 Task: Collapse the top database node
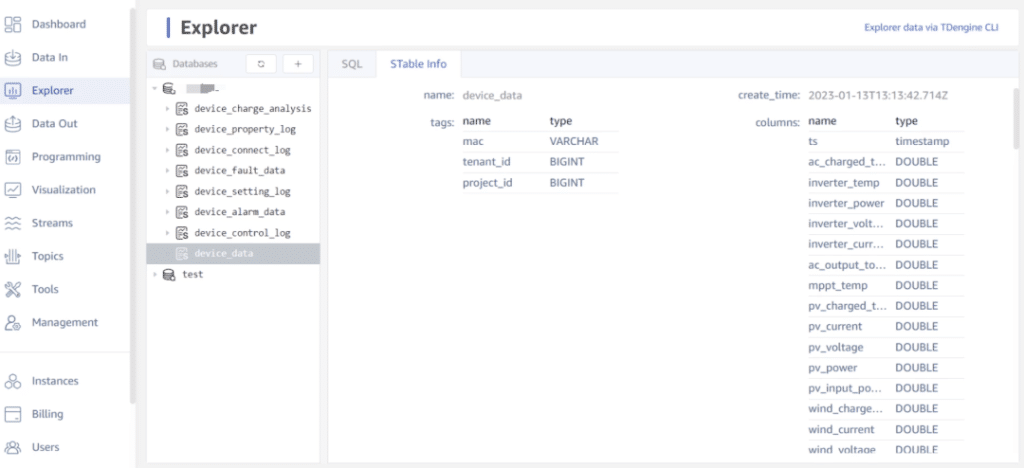pyautogui.click(x=154, y=88)
